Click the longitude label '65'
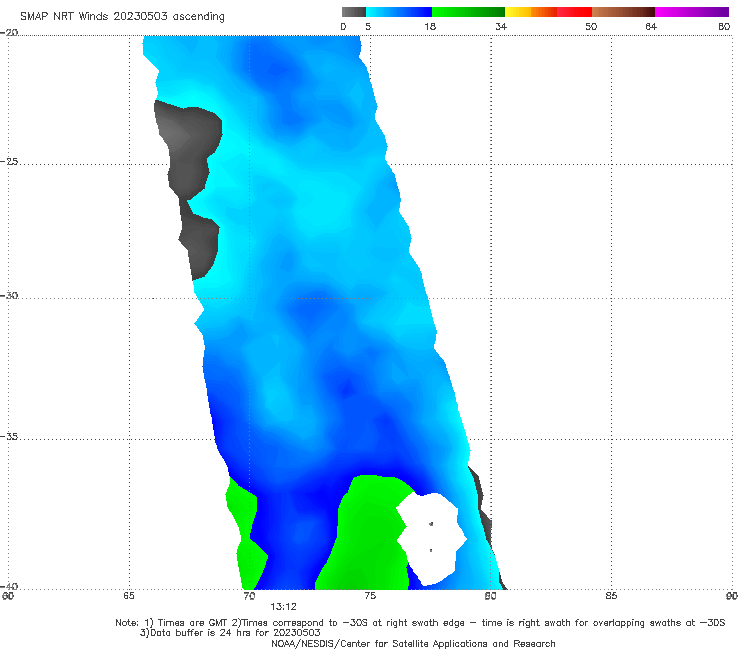The height and width of the screenshot is (650, 740). (129, 596)
